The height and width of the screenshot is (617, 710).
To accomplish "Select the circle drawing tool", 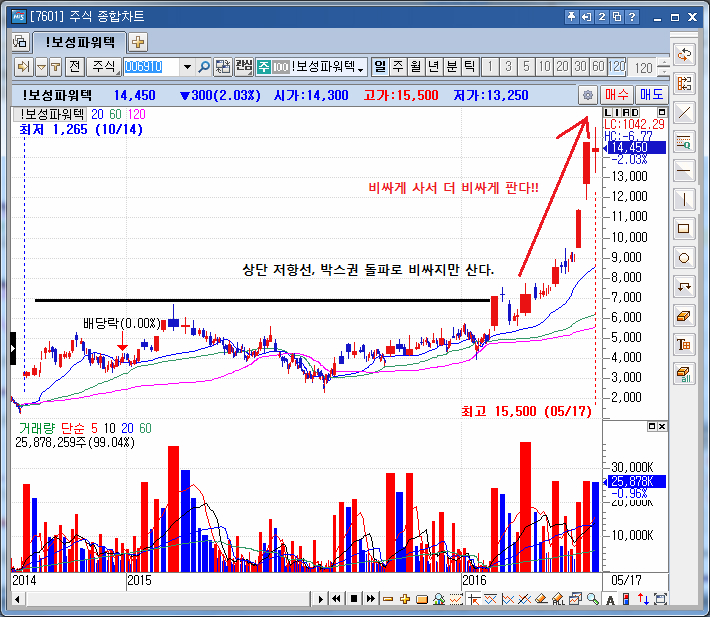I will (x=685, y=257).
